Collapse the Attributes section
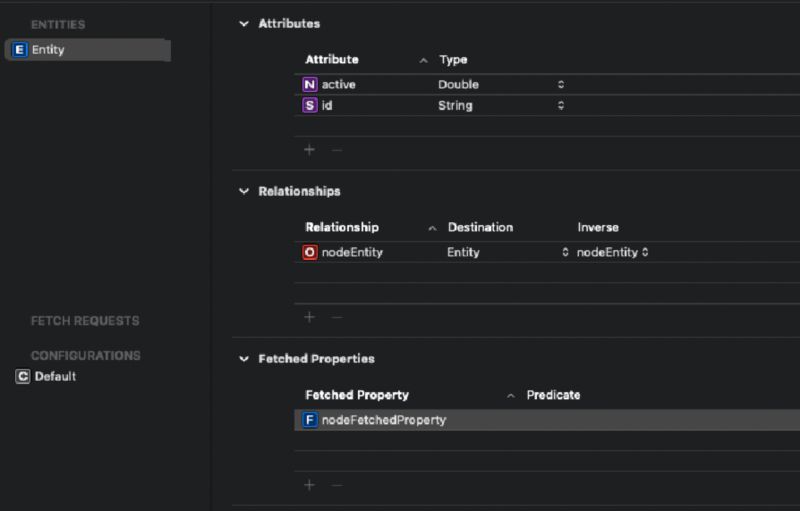The image size is (800, 511). tap(244, 24)
